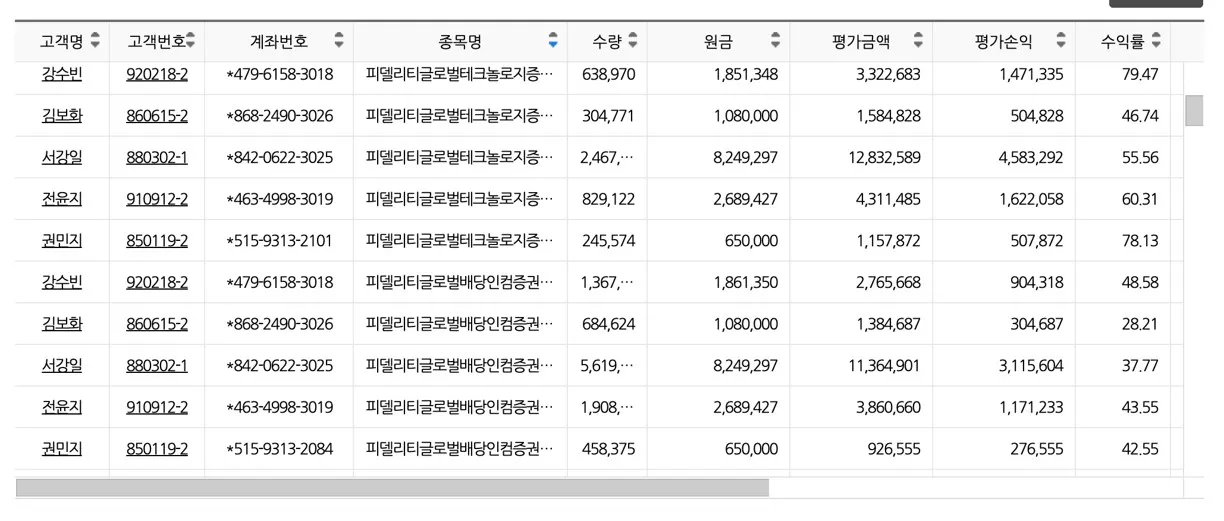This screenshot has height=521, width=1224.
Task: Sort by 평가금액 using its arrows
Action: point(918,41)
